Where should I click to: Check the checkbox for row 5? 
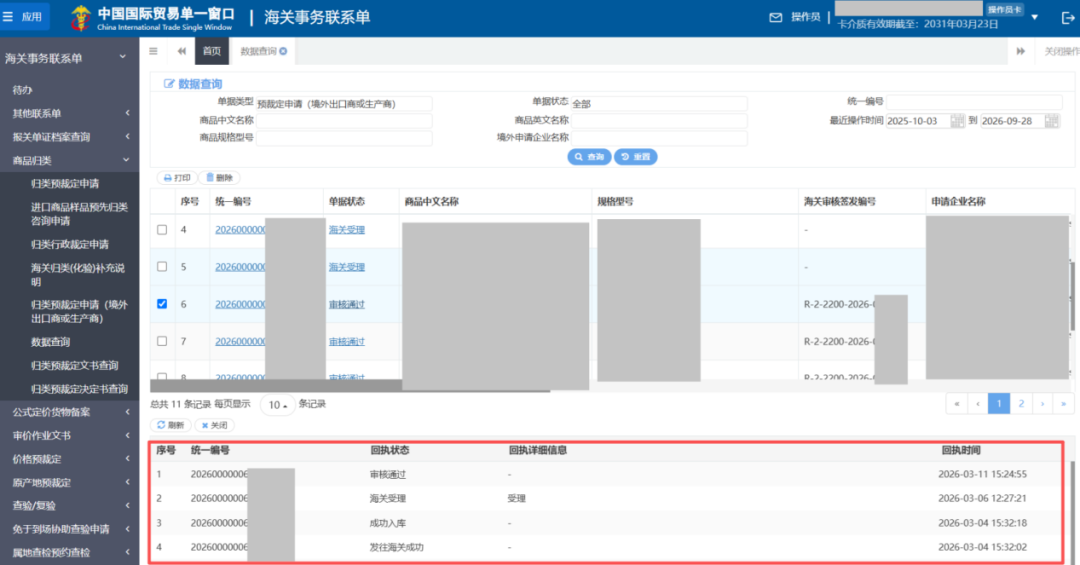pos(162,267)
